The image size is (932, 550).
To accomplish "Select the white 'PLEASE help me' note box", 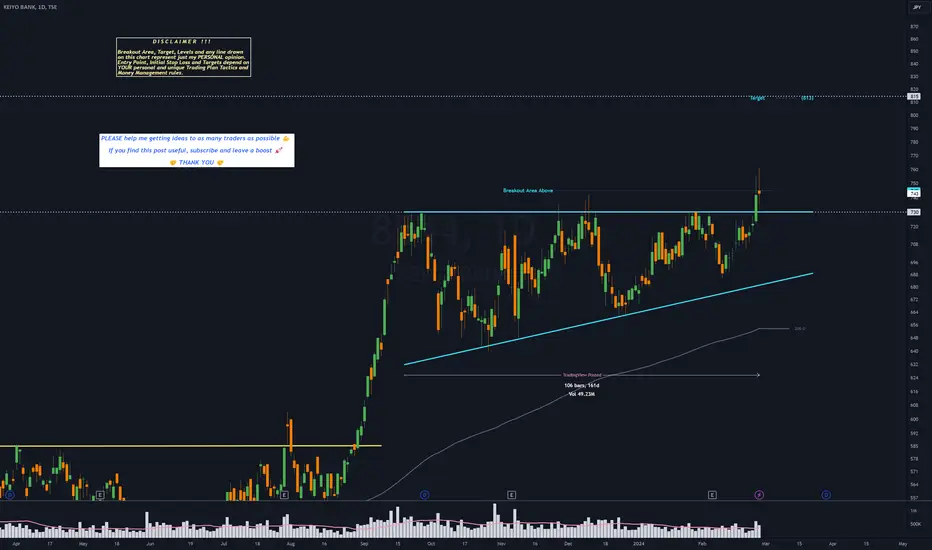I will pyautogui.click(x=197, y=150).
